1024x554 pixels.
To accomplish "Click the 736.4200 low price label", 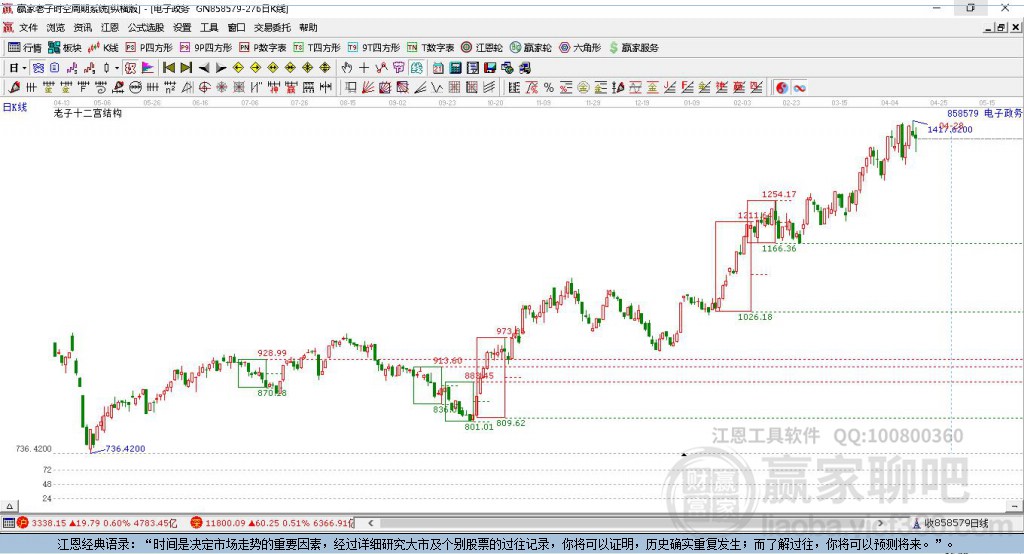I will (125, 449).
